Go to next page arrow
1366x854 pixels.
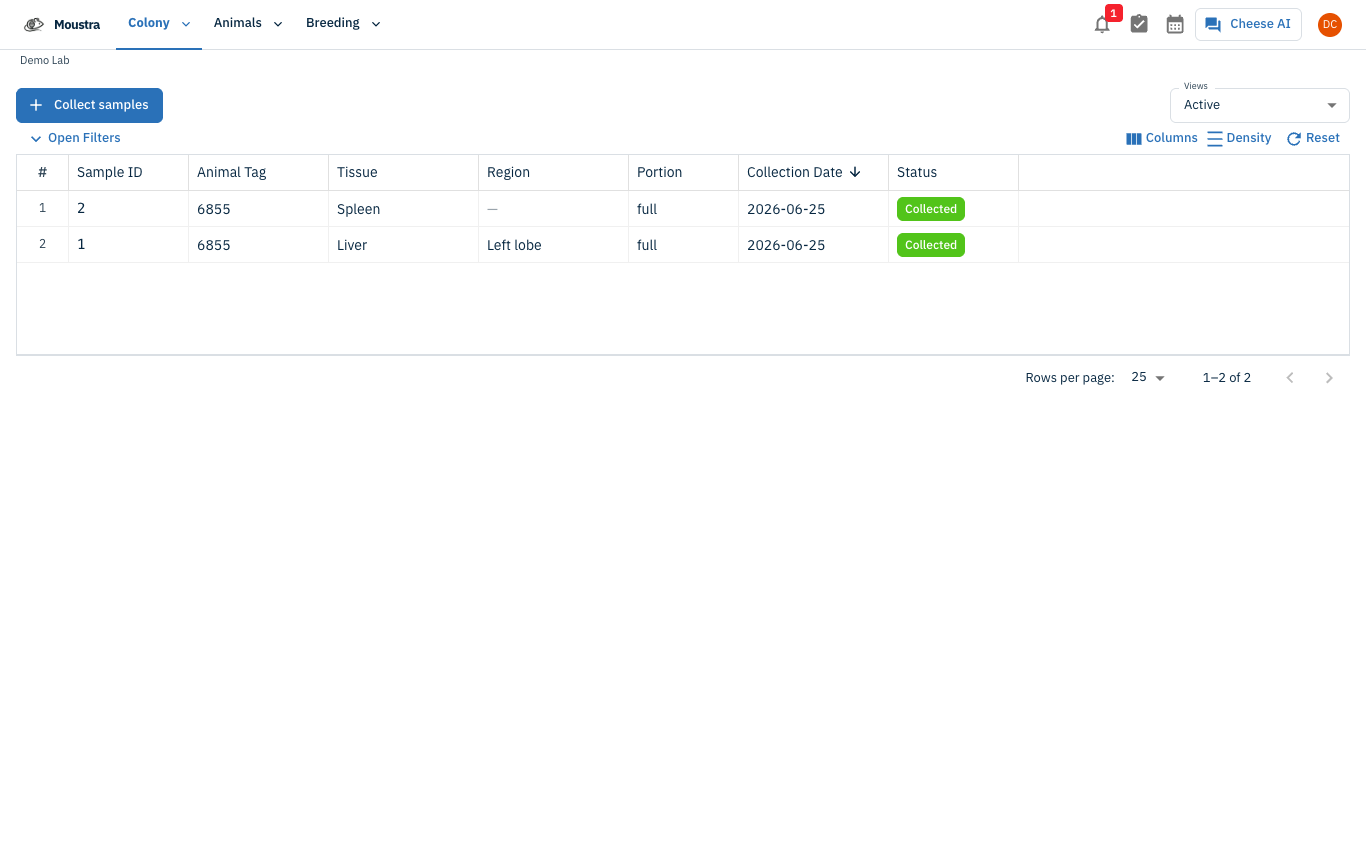point(1329,377)
